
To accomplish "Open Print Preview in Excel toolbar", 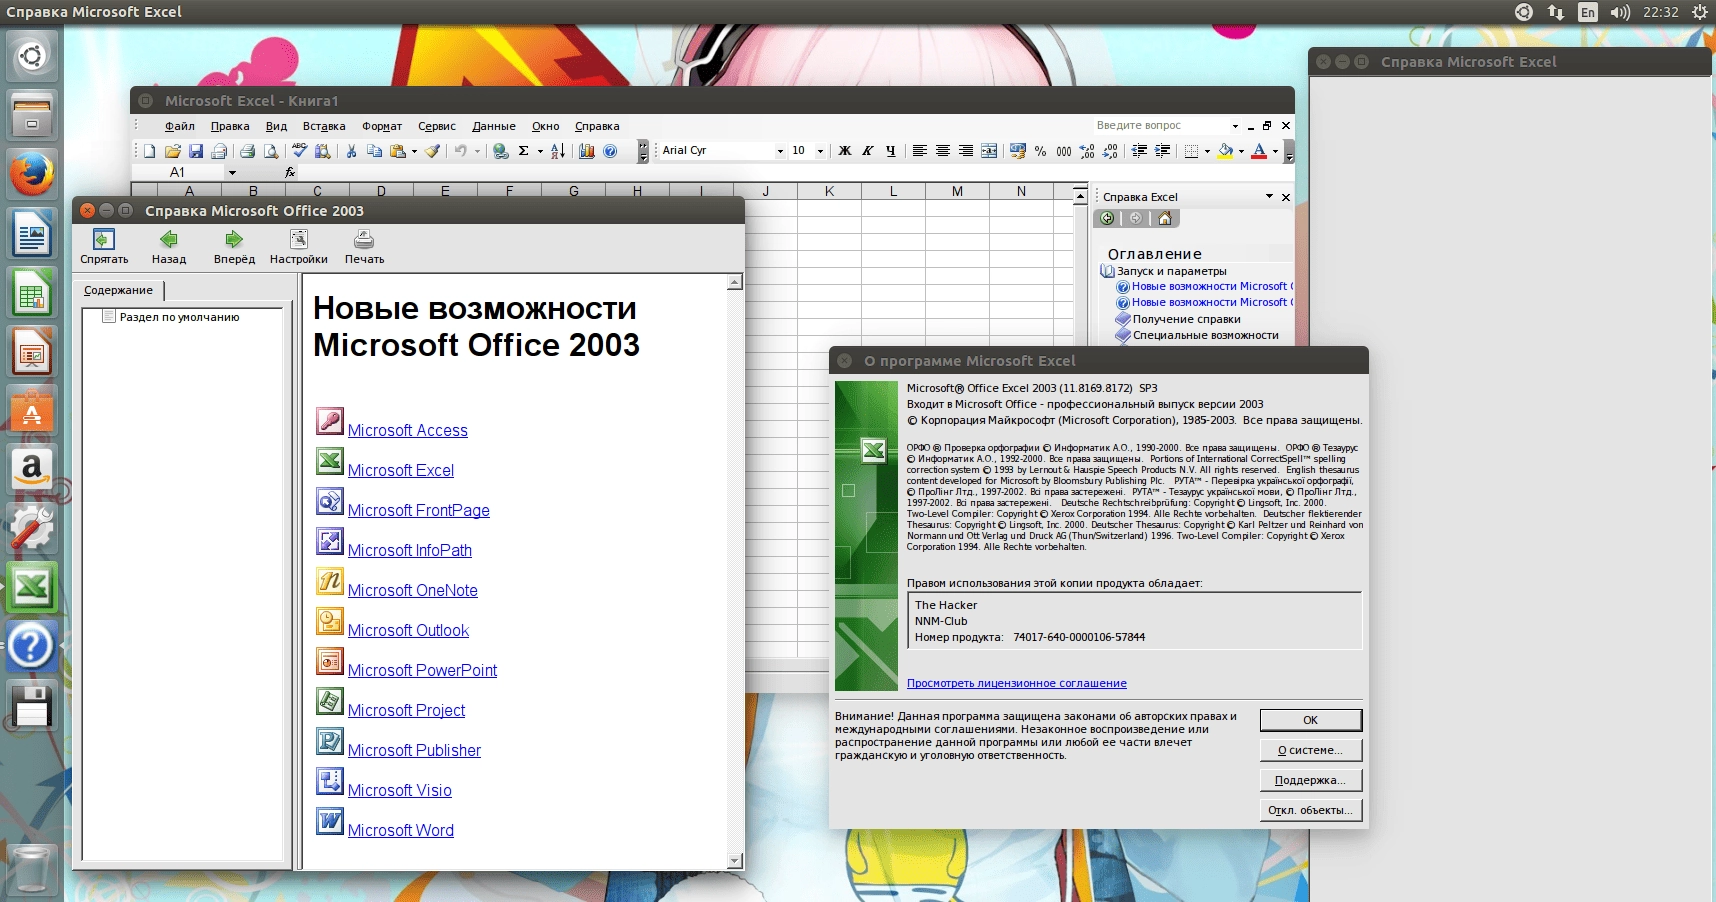I will coord(271,151).
